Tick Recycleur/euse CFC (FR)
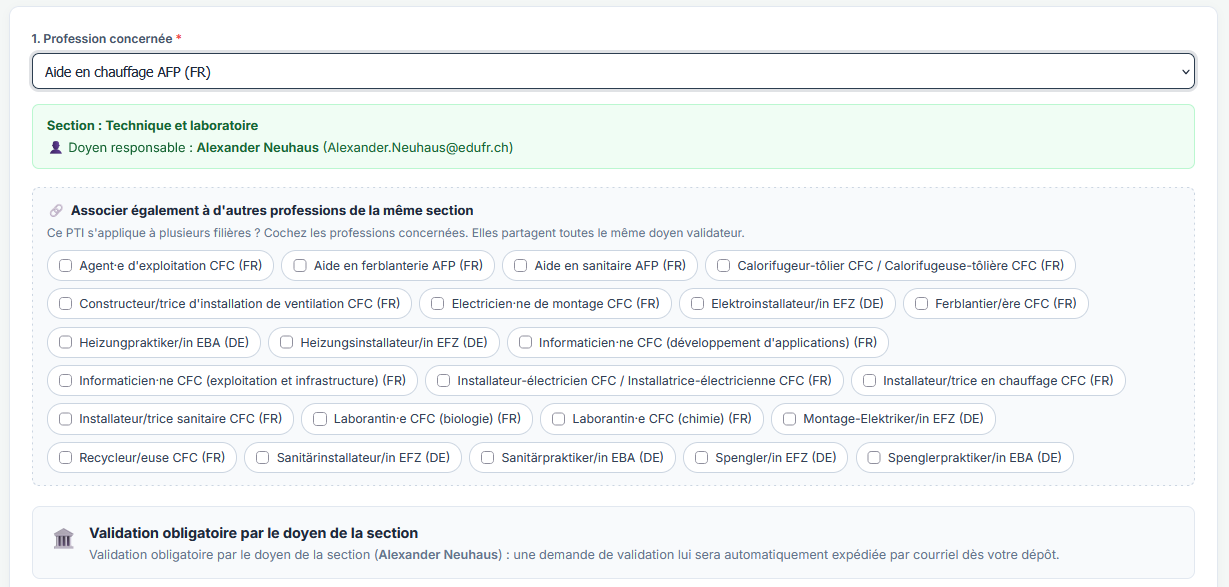 [x=66, y=458]
